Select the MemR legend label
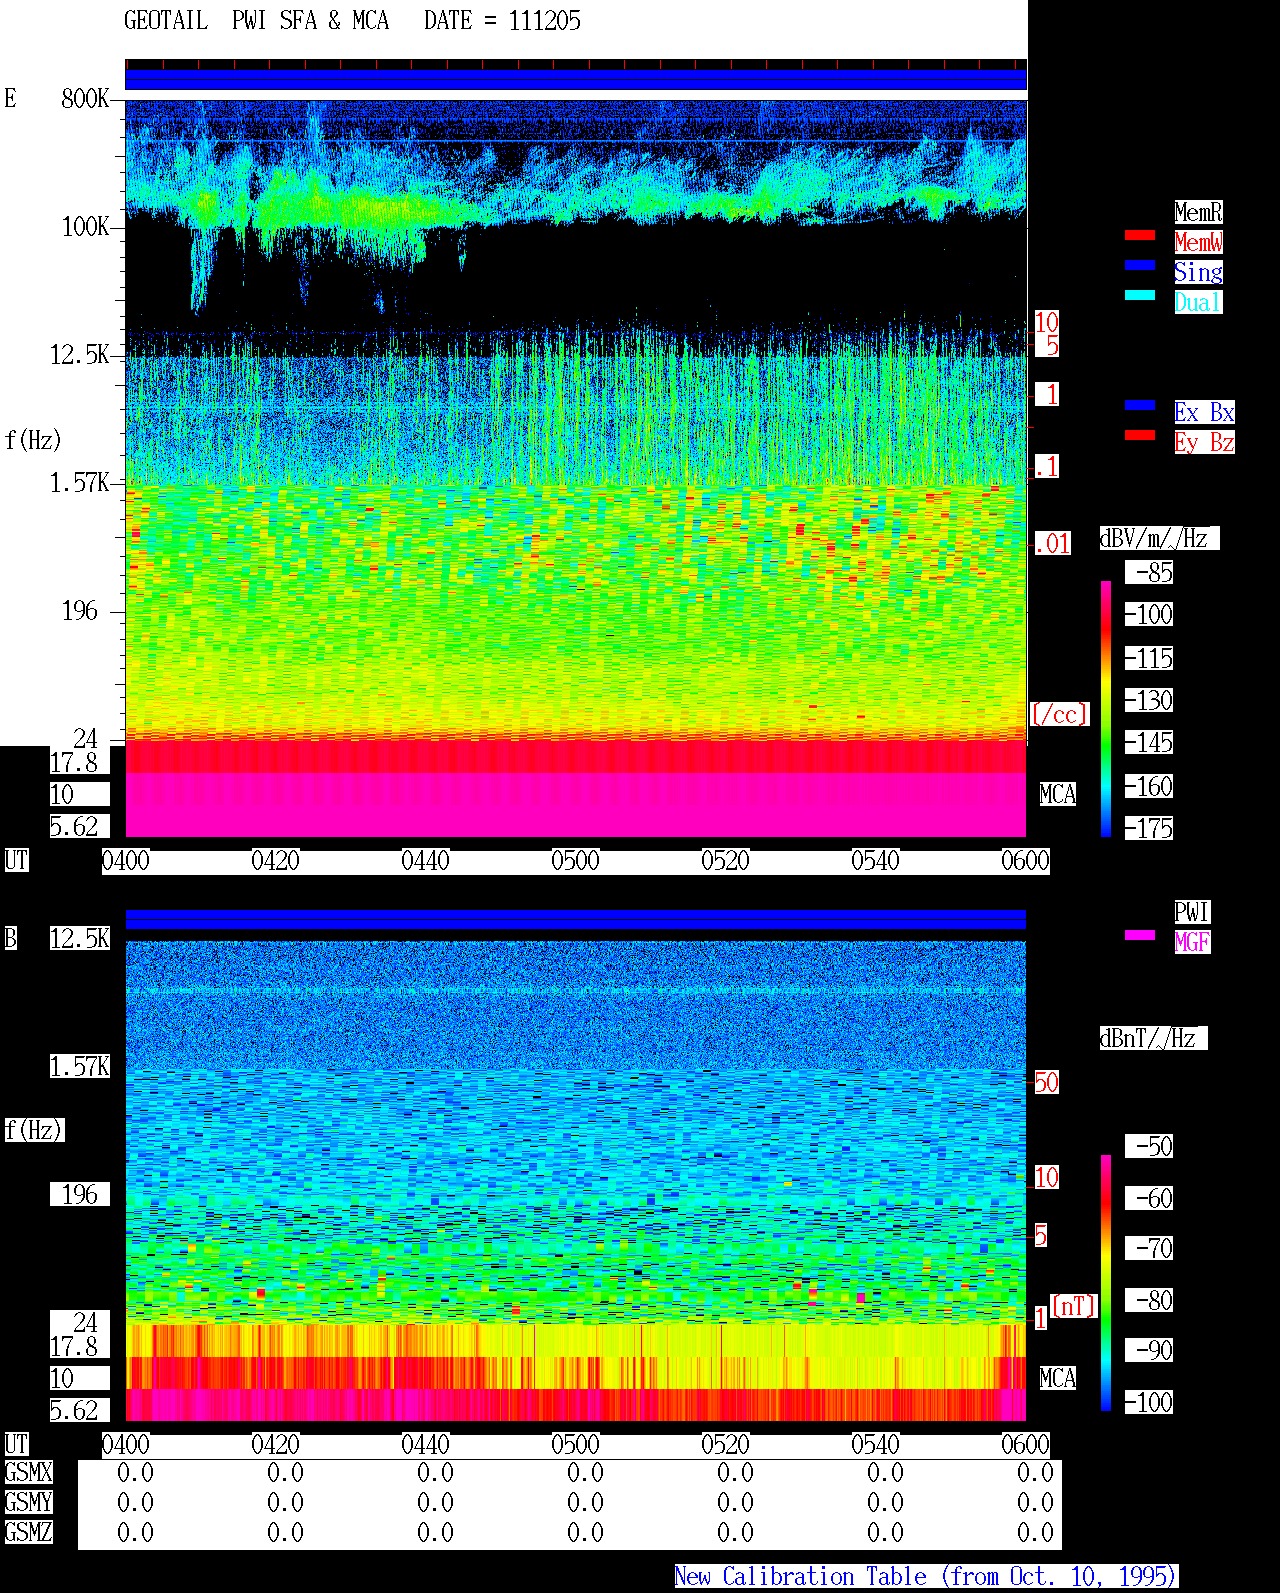 pos(1198,212)
